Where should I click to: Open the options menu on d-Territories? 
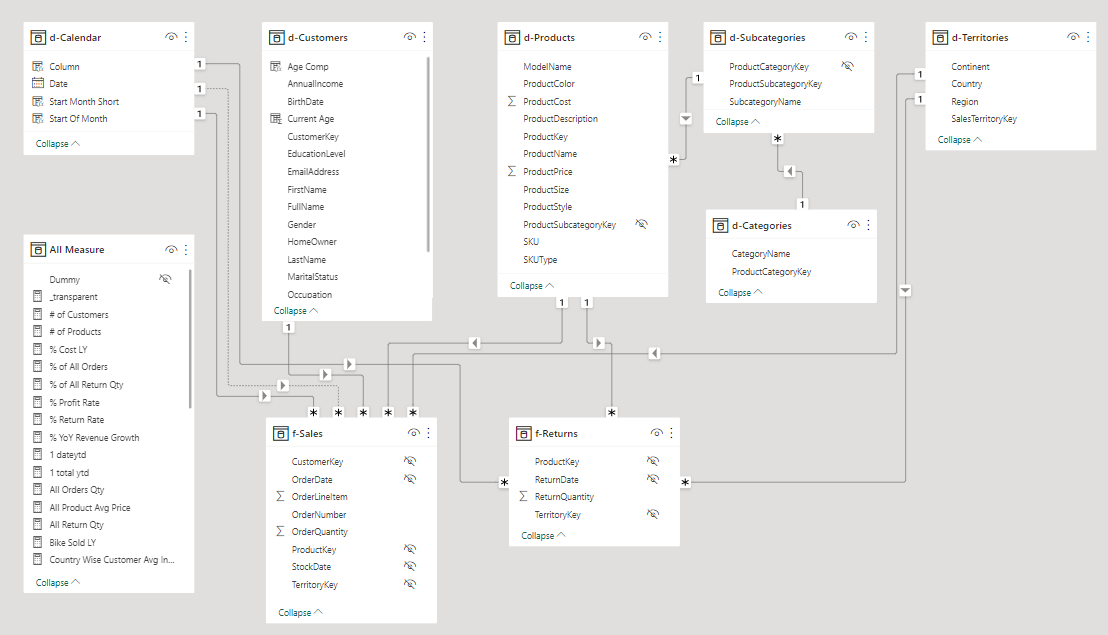point(1087,37)
